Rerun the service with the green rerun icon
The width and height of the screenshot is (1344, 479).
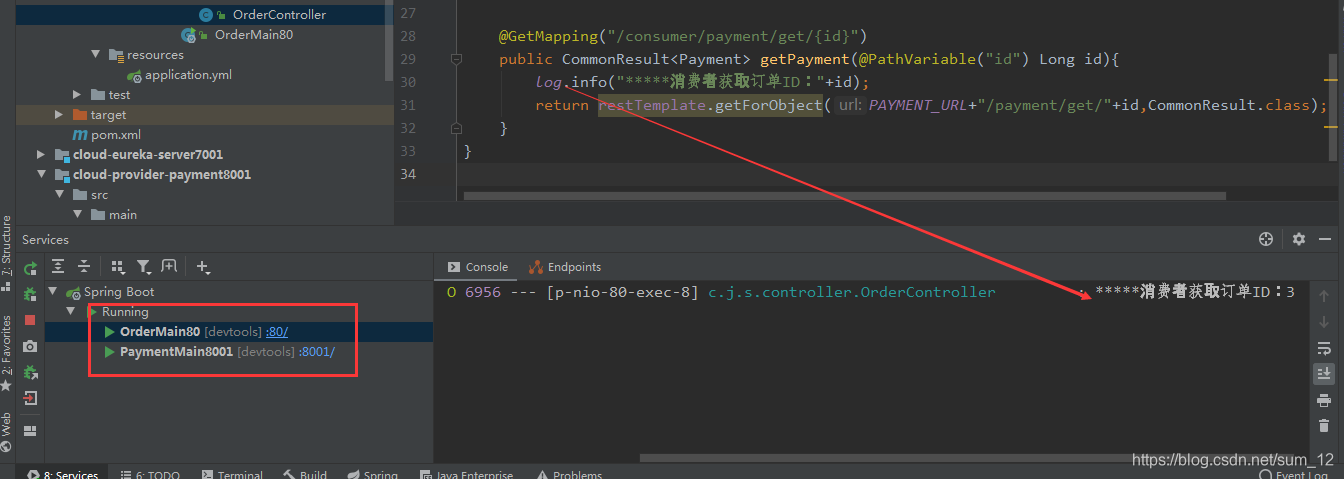pos(30,268)
